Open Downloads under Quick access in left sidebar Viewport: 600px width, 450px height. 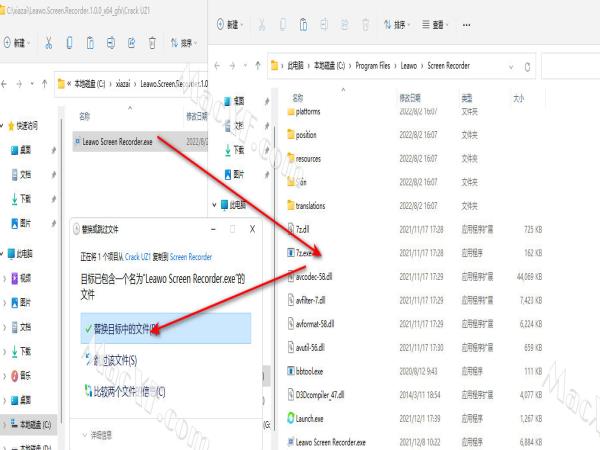tap(21, 199)
